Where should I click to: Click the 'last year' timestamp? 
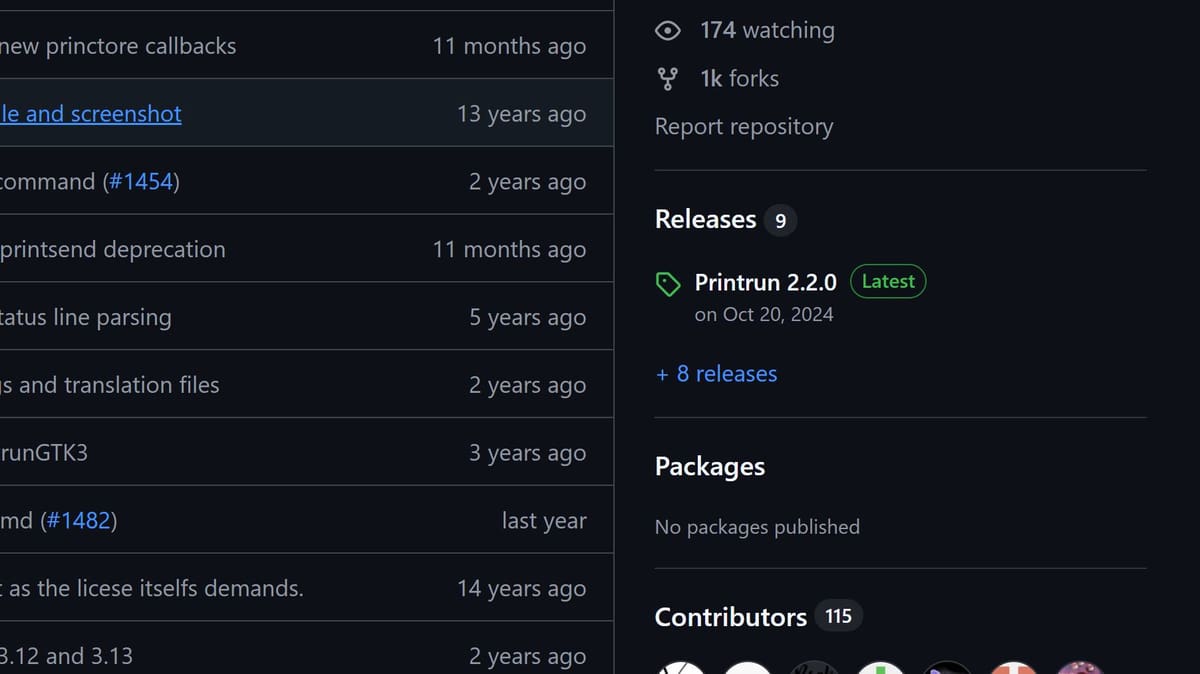point(544,521)
